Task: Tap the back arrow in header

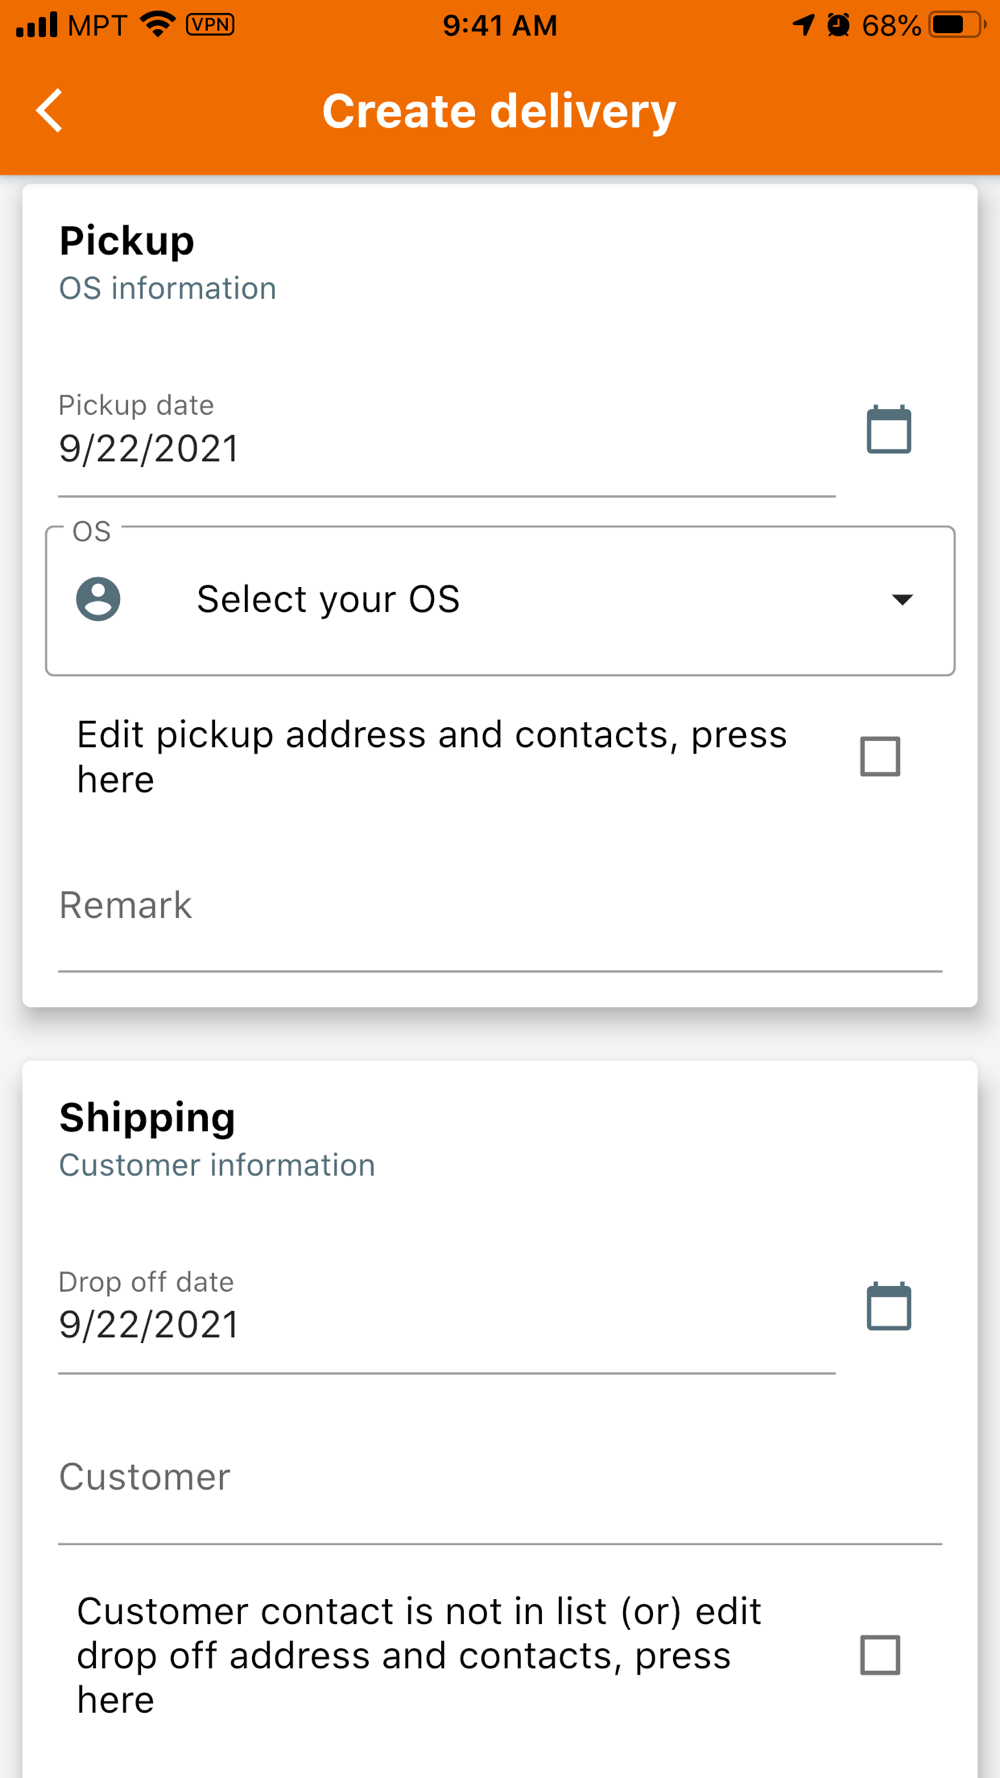Action: 50,110
